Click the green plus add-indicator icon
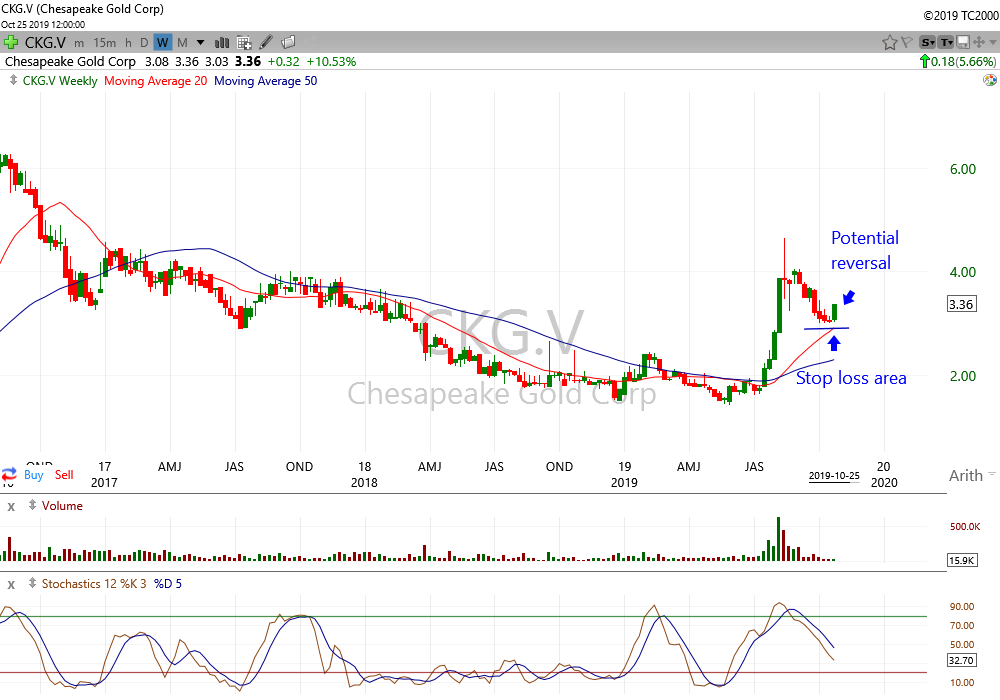This screenshot has height=700, width=1000. (x=11, y=43)
